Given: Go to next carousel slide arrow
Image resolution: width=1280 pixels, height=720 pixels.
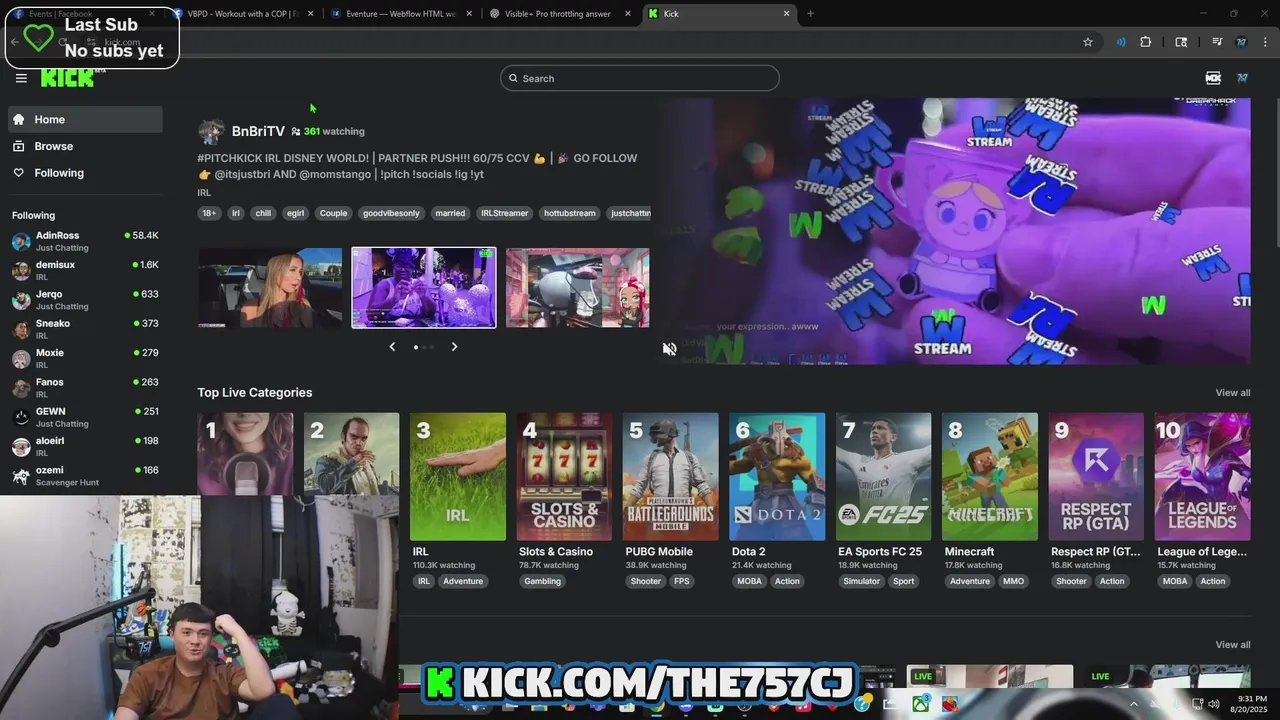Looking at the screenshot, I should coord(454,347).
